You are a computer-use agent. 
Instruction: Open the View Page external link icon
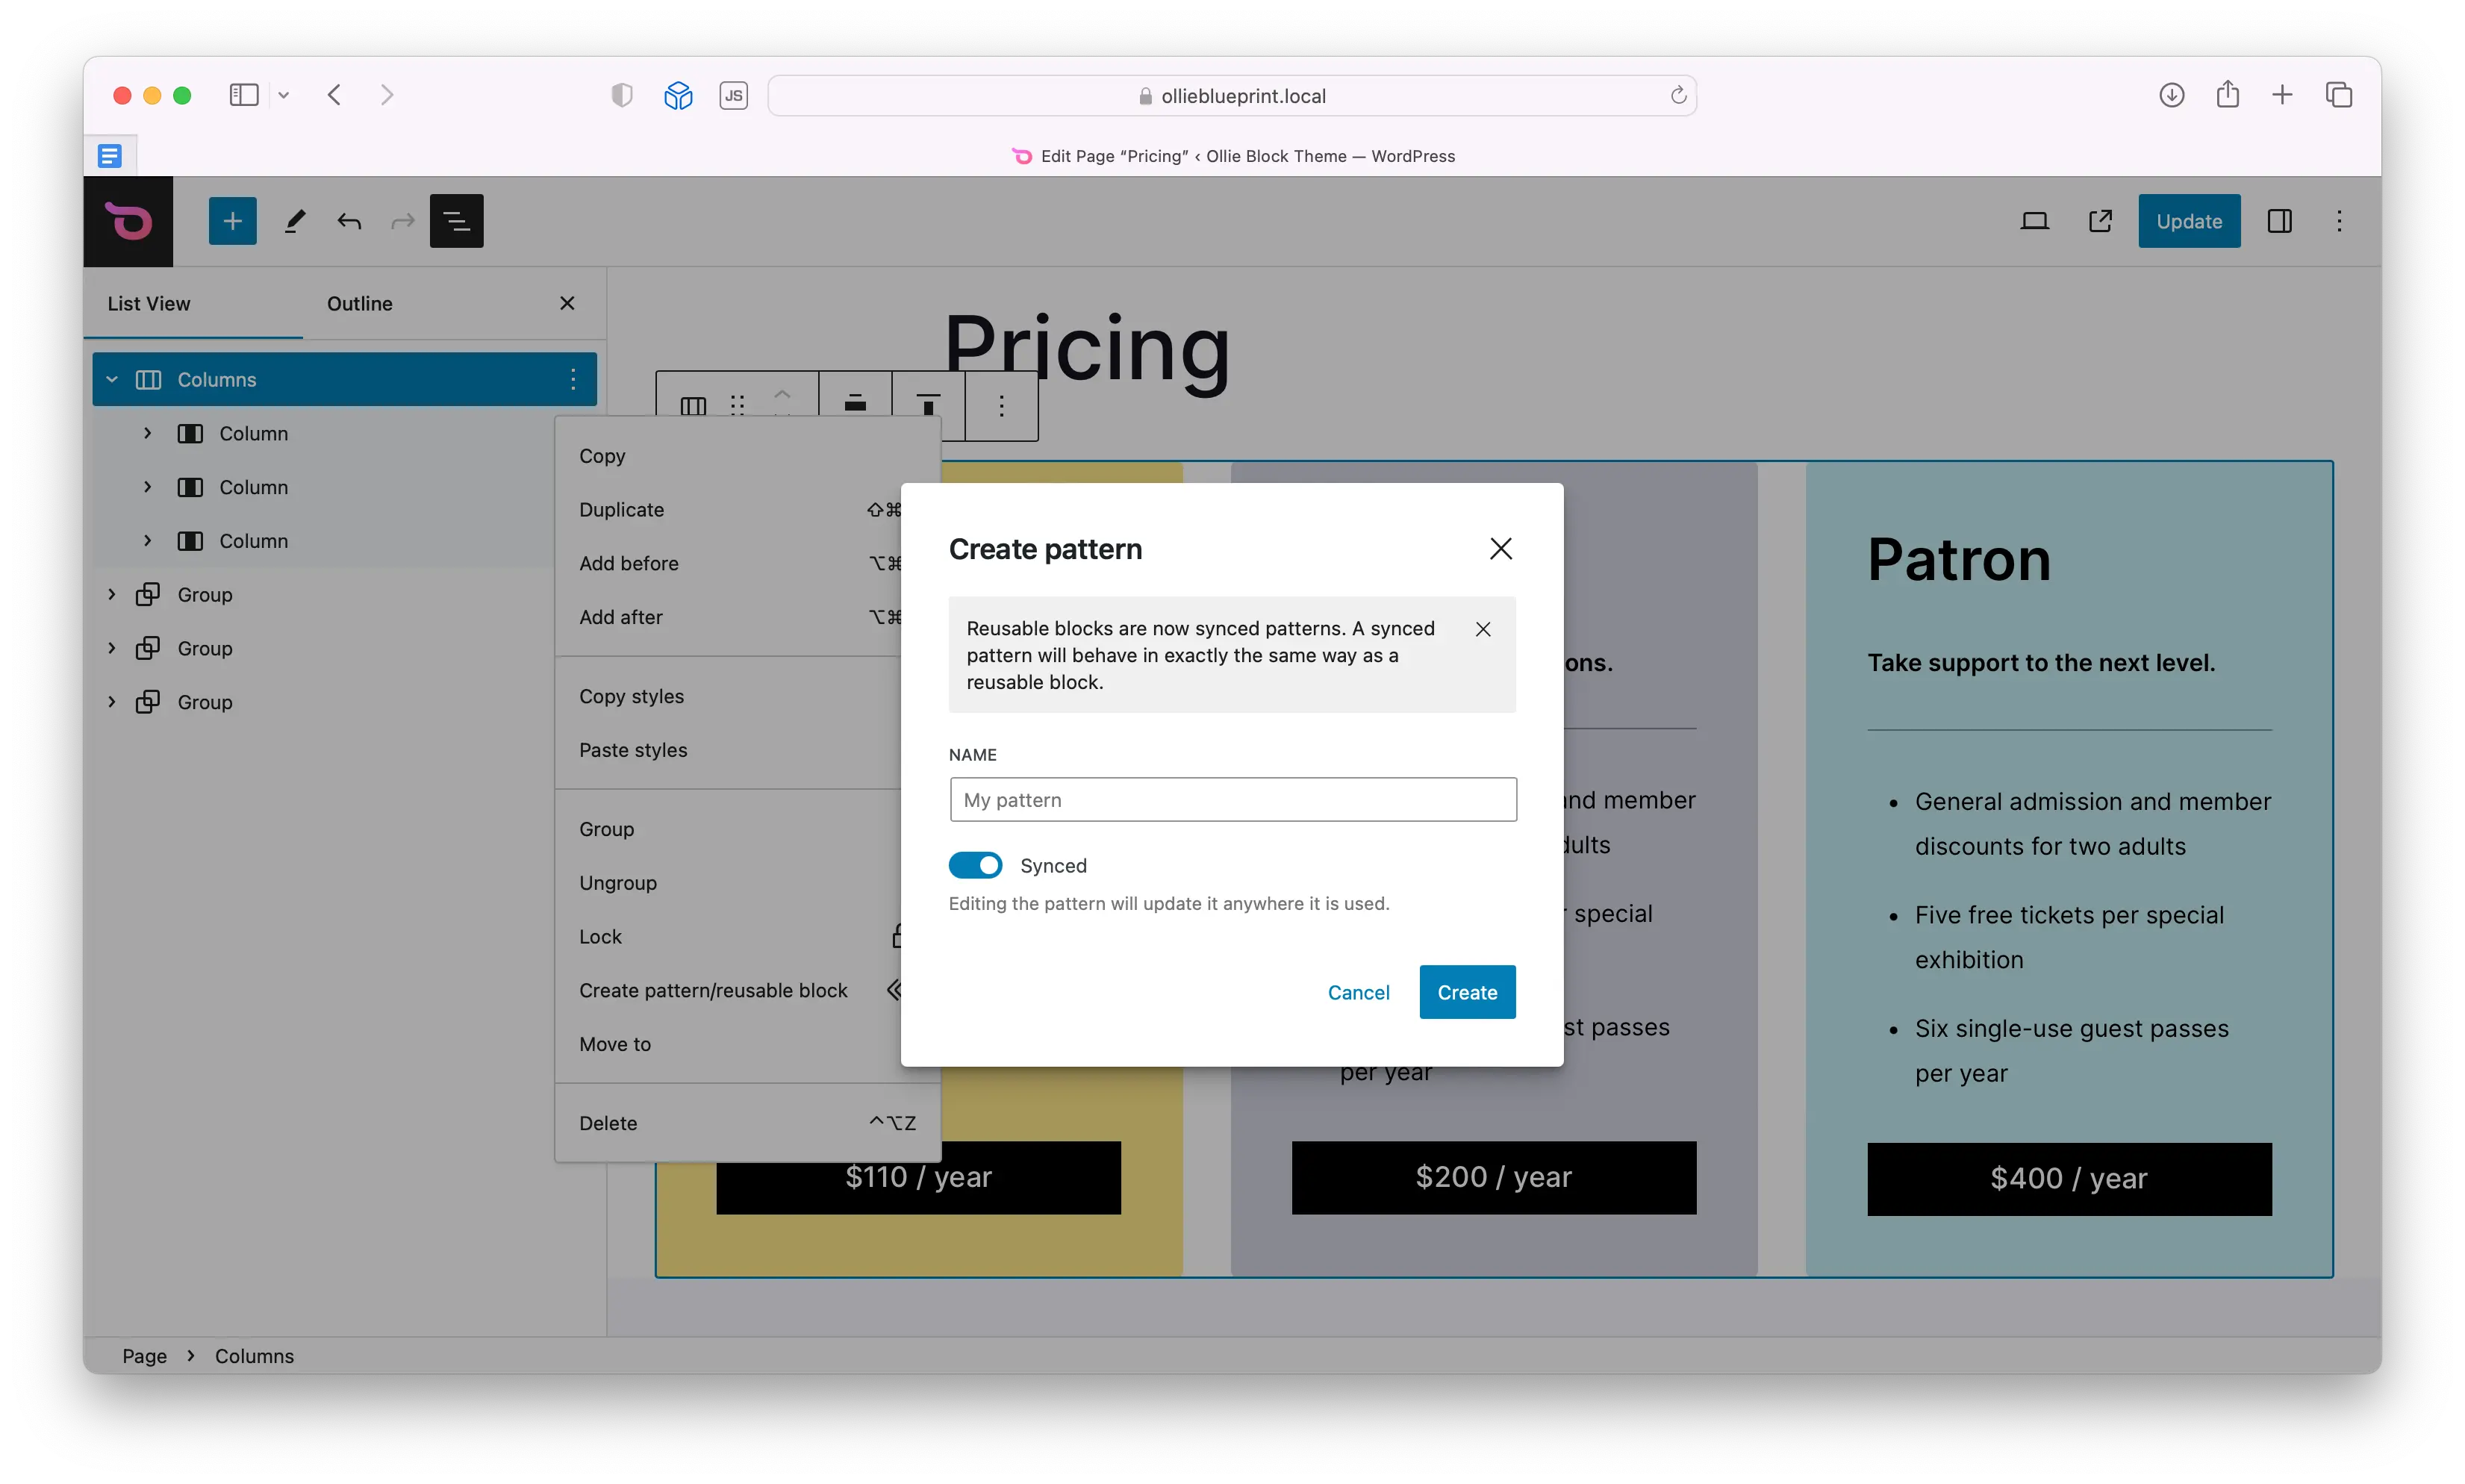(x=2099, y=221)
